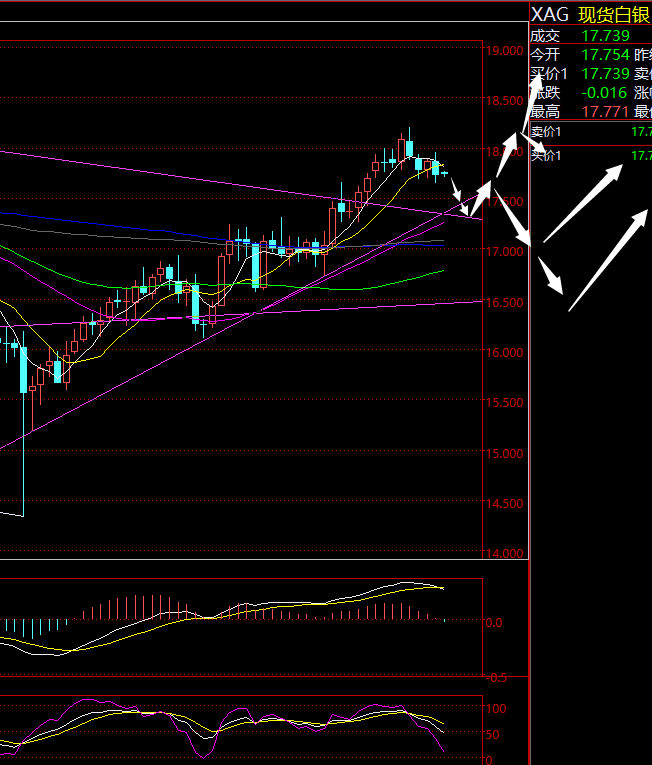Click the MACD -0.5 axis label
Image resolution: width=652 pixels, height=765 pixels.
(x=497, y=678)
